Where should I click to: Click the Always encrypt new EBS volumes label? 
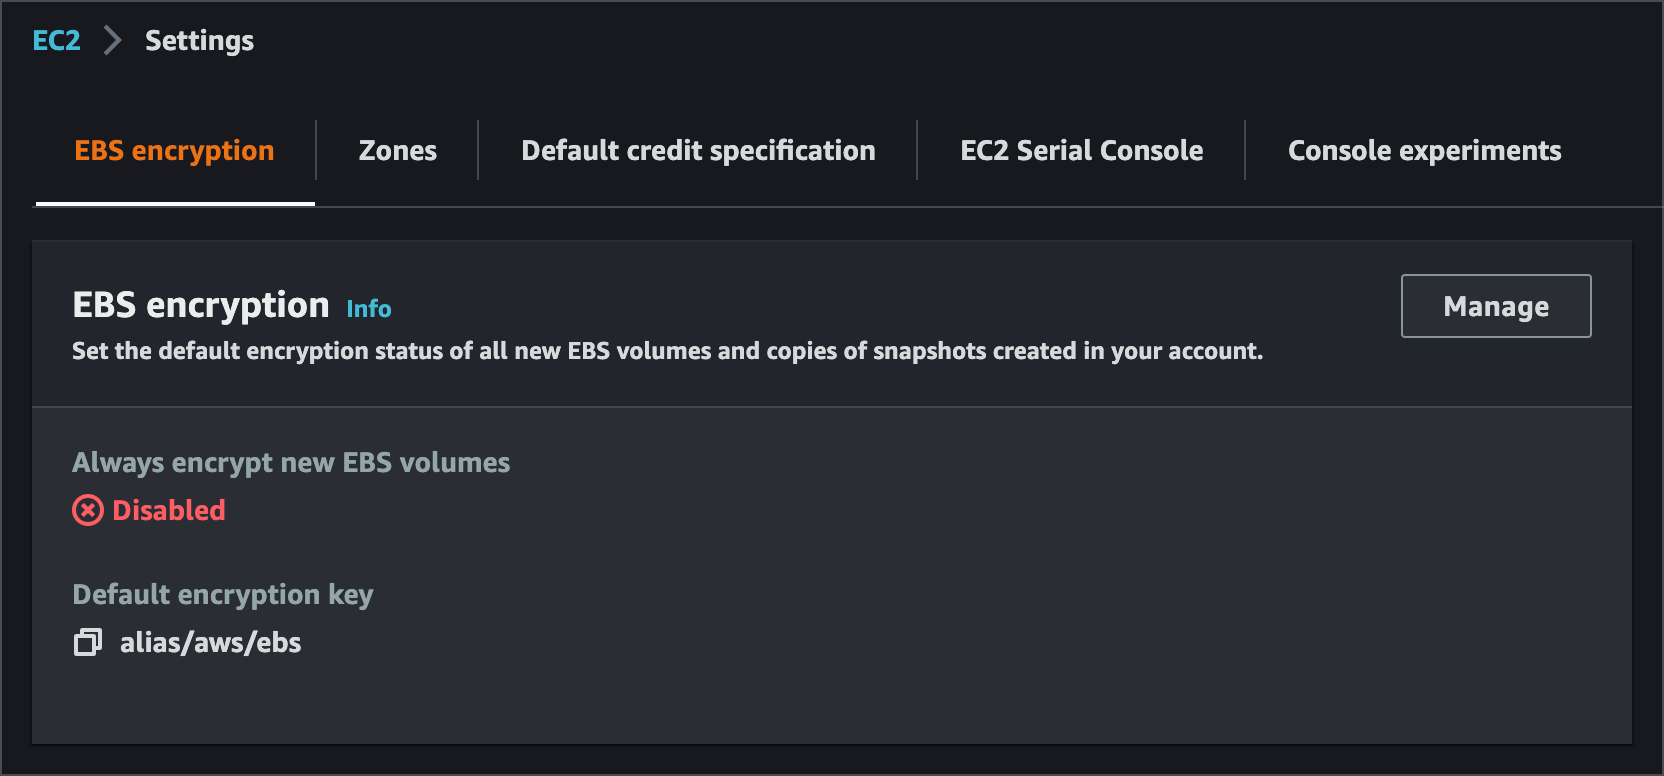pyautogui.click(x=291, y=462)
